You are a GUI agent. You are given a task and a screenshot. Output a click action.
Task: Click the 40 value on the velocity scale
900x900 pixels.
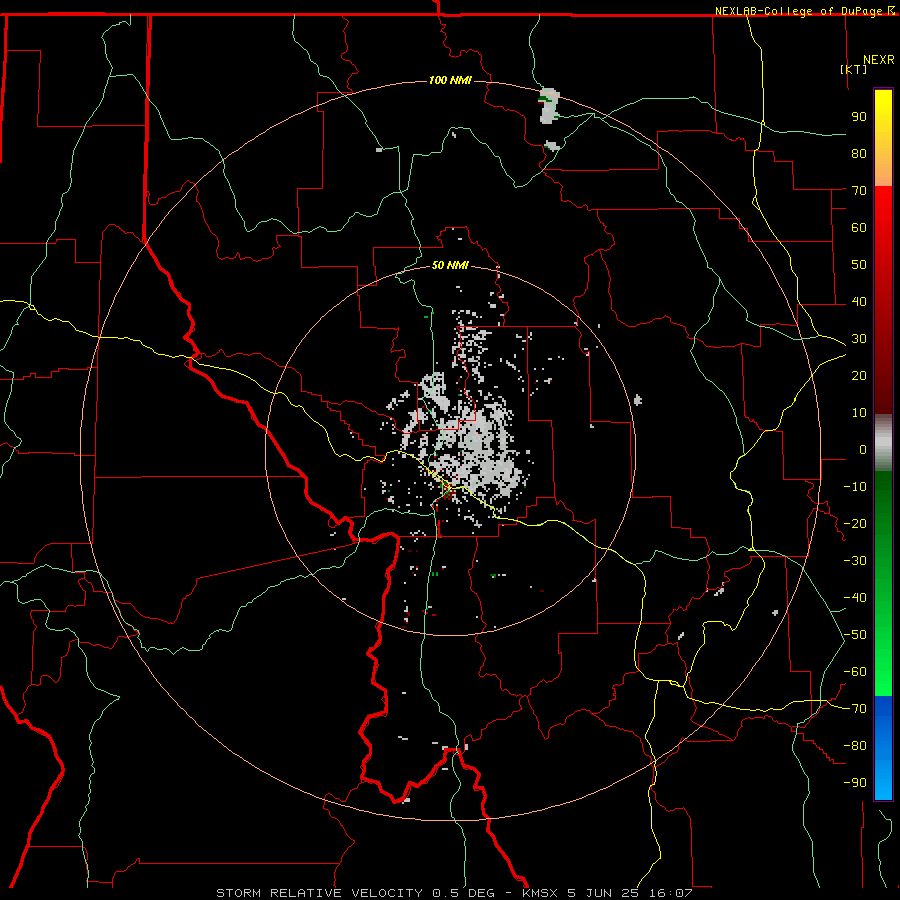(859, 301)
